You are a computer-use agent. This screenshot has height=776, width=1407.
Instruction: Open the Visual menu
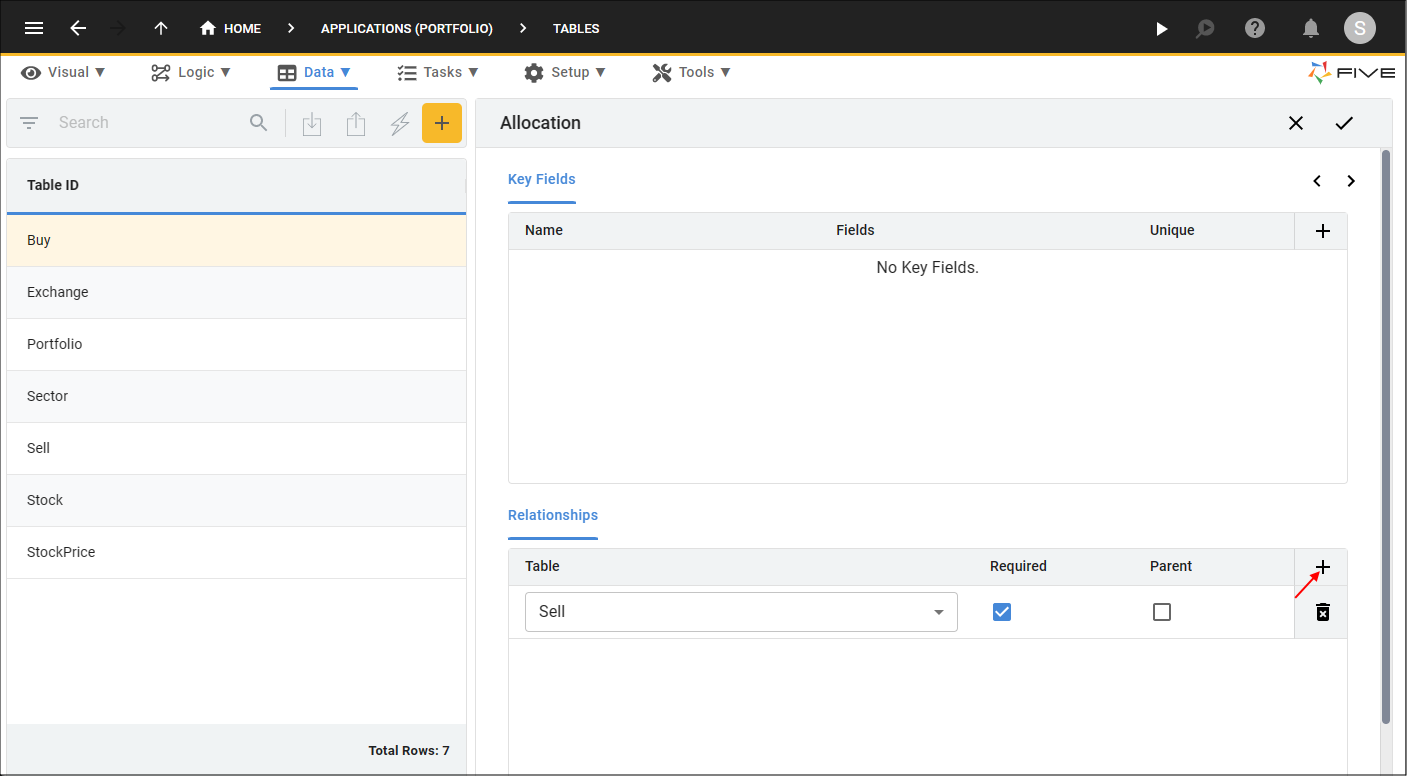64,72
